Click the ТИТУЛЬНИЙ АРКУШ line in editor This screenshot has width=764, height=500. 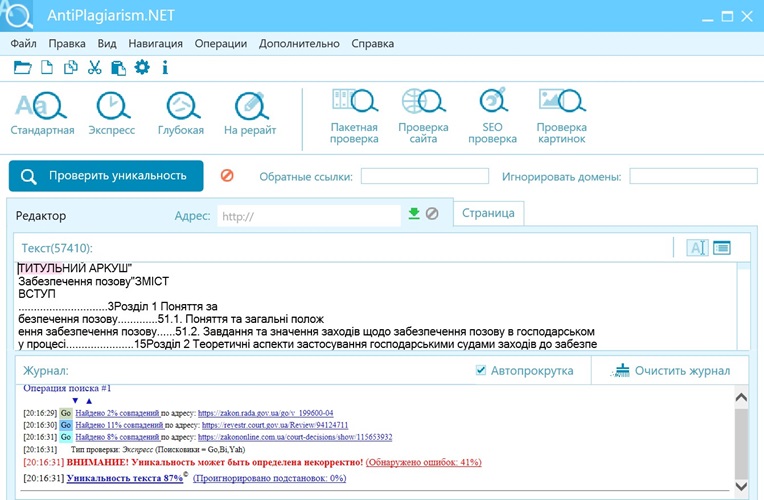click(75, 268)
